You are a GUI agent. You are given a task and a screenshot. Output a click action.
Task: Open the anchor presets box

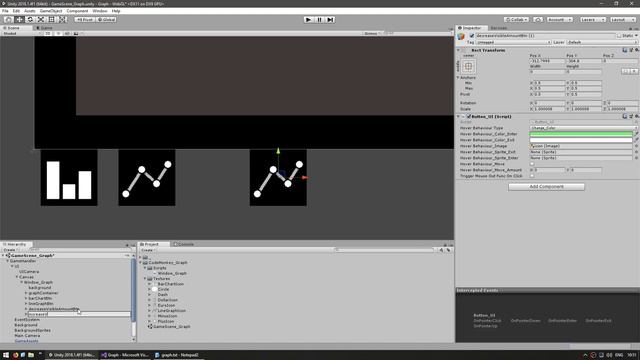point(469,66)
